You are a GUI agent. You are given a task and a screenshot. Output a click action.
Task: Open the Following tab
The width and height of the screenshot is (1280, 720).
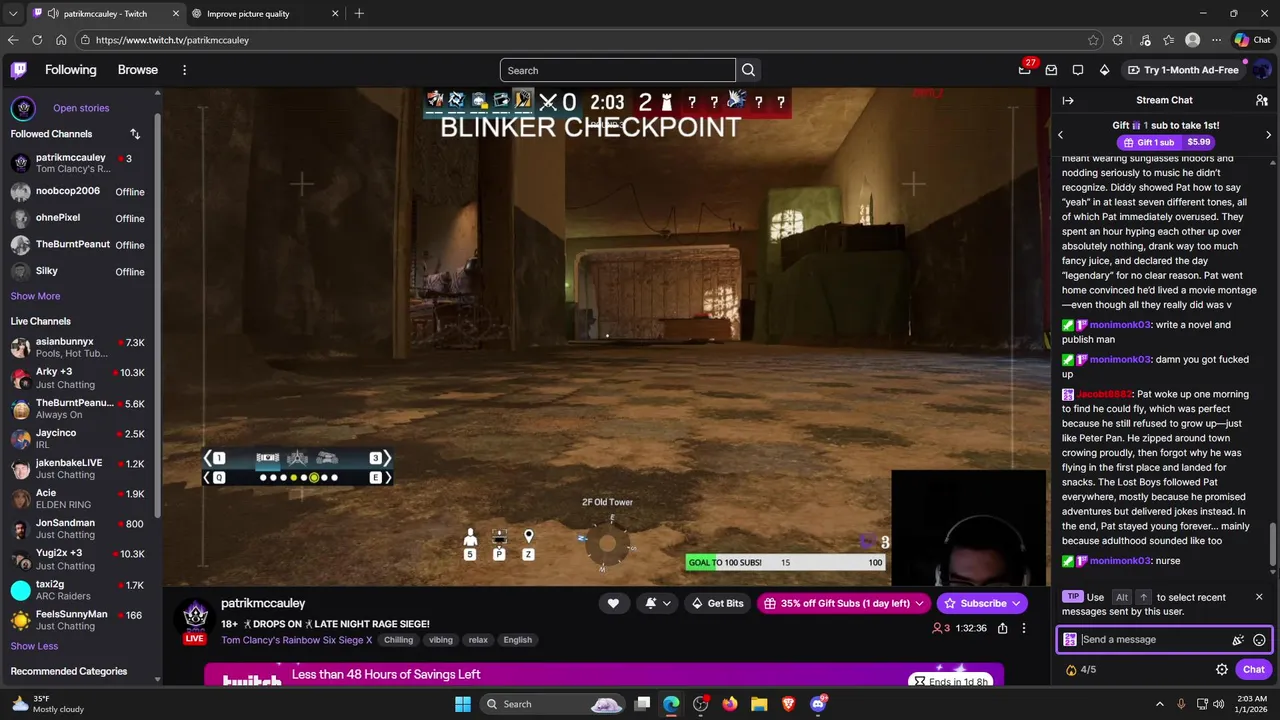(x=71, y=70)
